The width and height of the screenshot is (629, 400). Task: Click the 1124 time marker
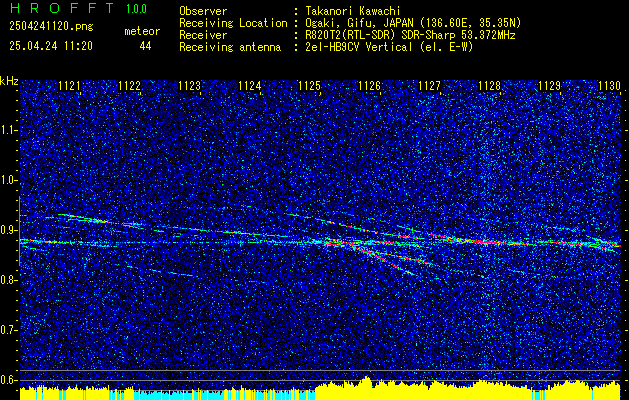(250, 85)
